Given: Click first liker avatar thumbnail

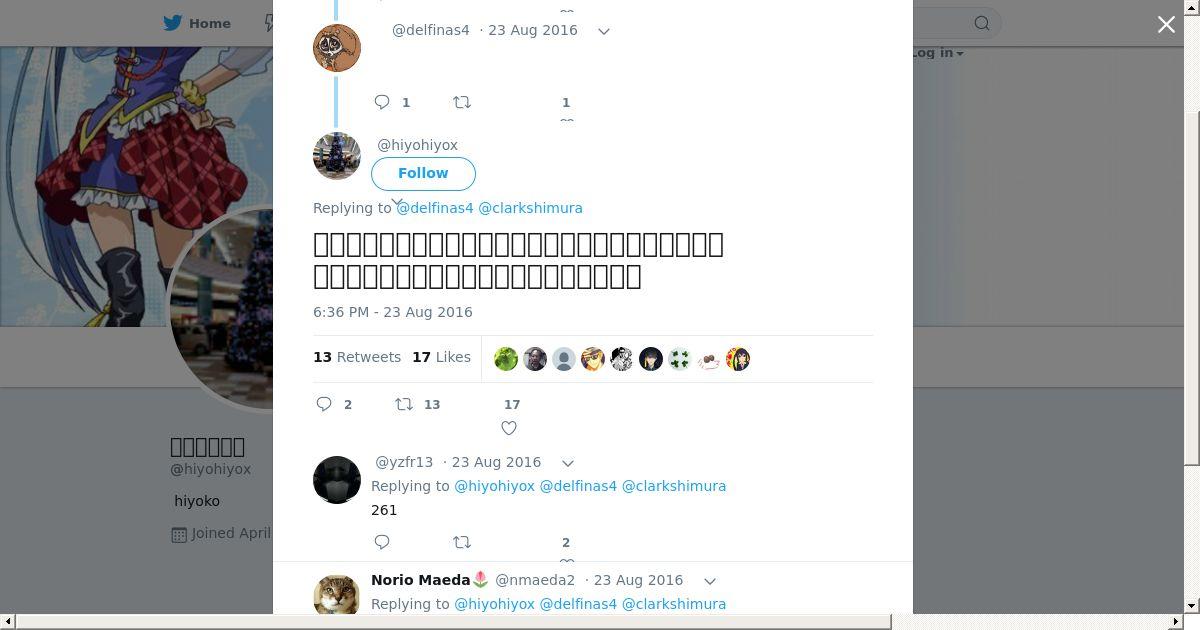Looking at the screenshot, I should [x=506, y=359].
